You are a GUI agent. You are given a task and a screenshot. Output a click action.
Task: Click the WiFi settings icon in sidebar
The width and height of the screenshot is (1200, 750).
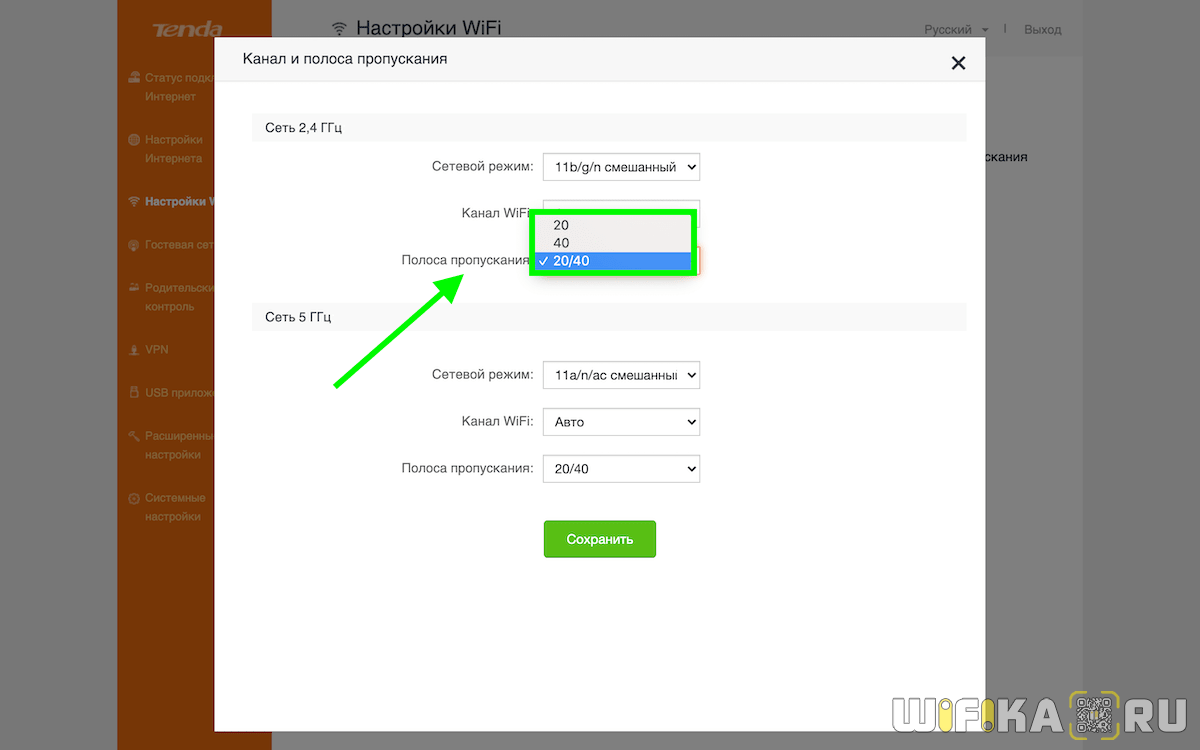tap(134, 202)
